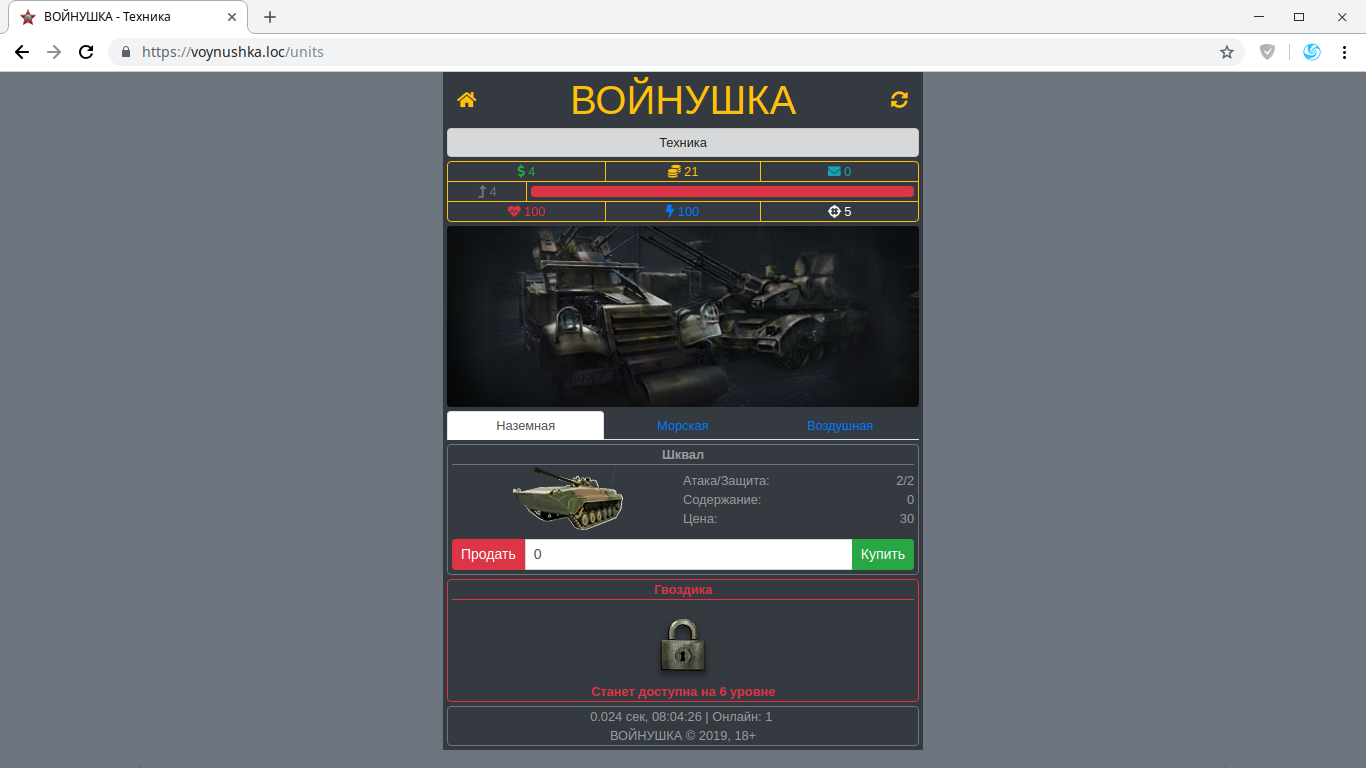Click the blue lightning energy stat

(683, 212)
